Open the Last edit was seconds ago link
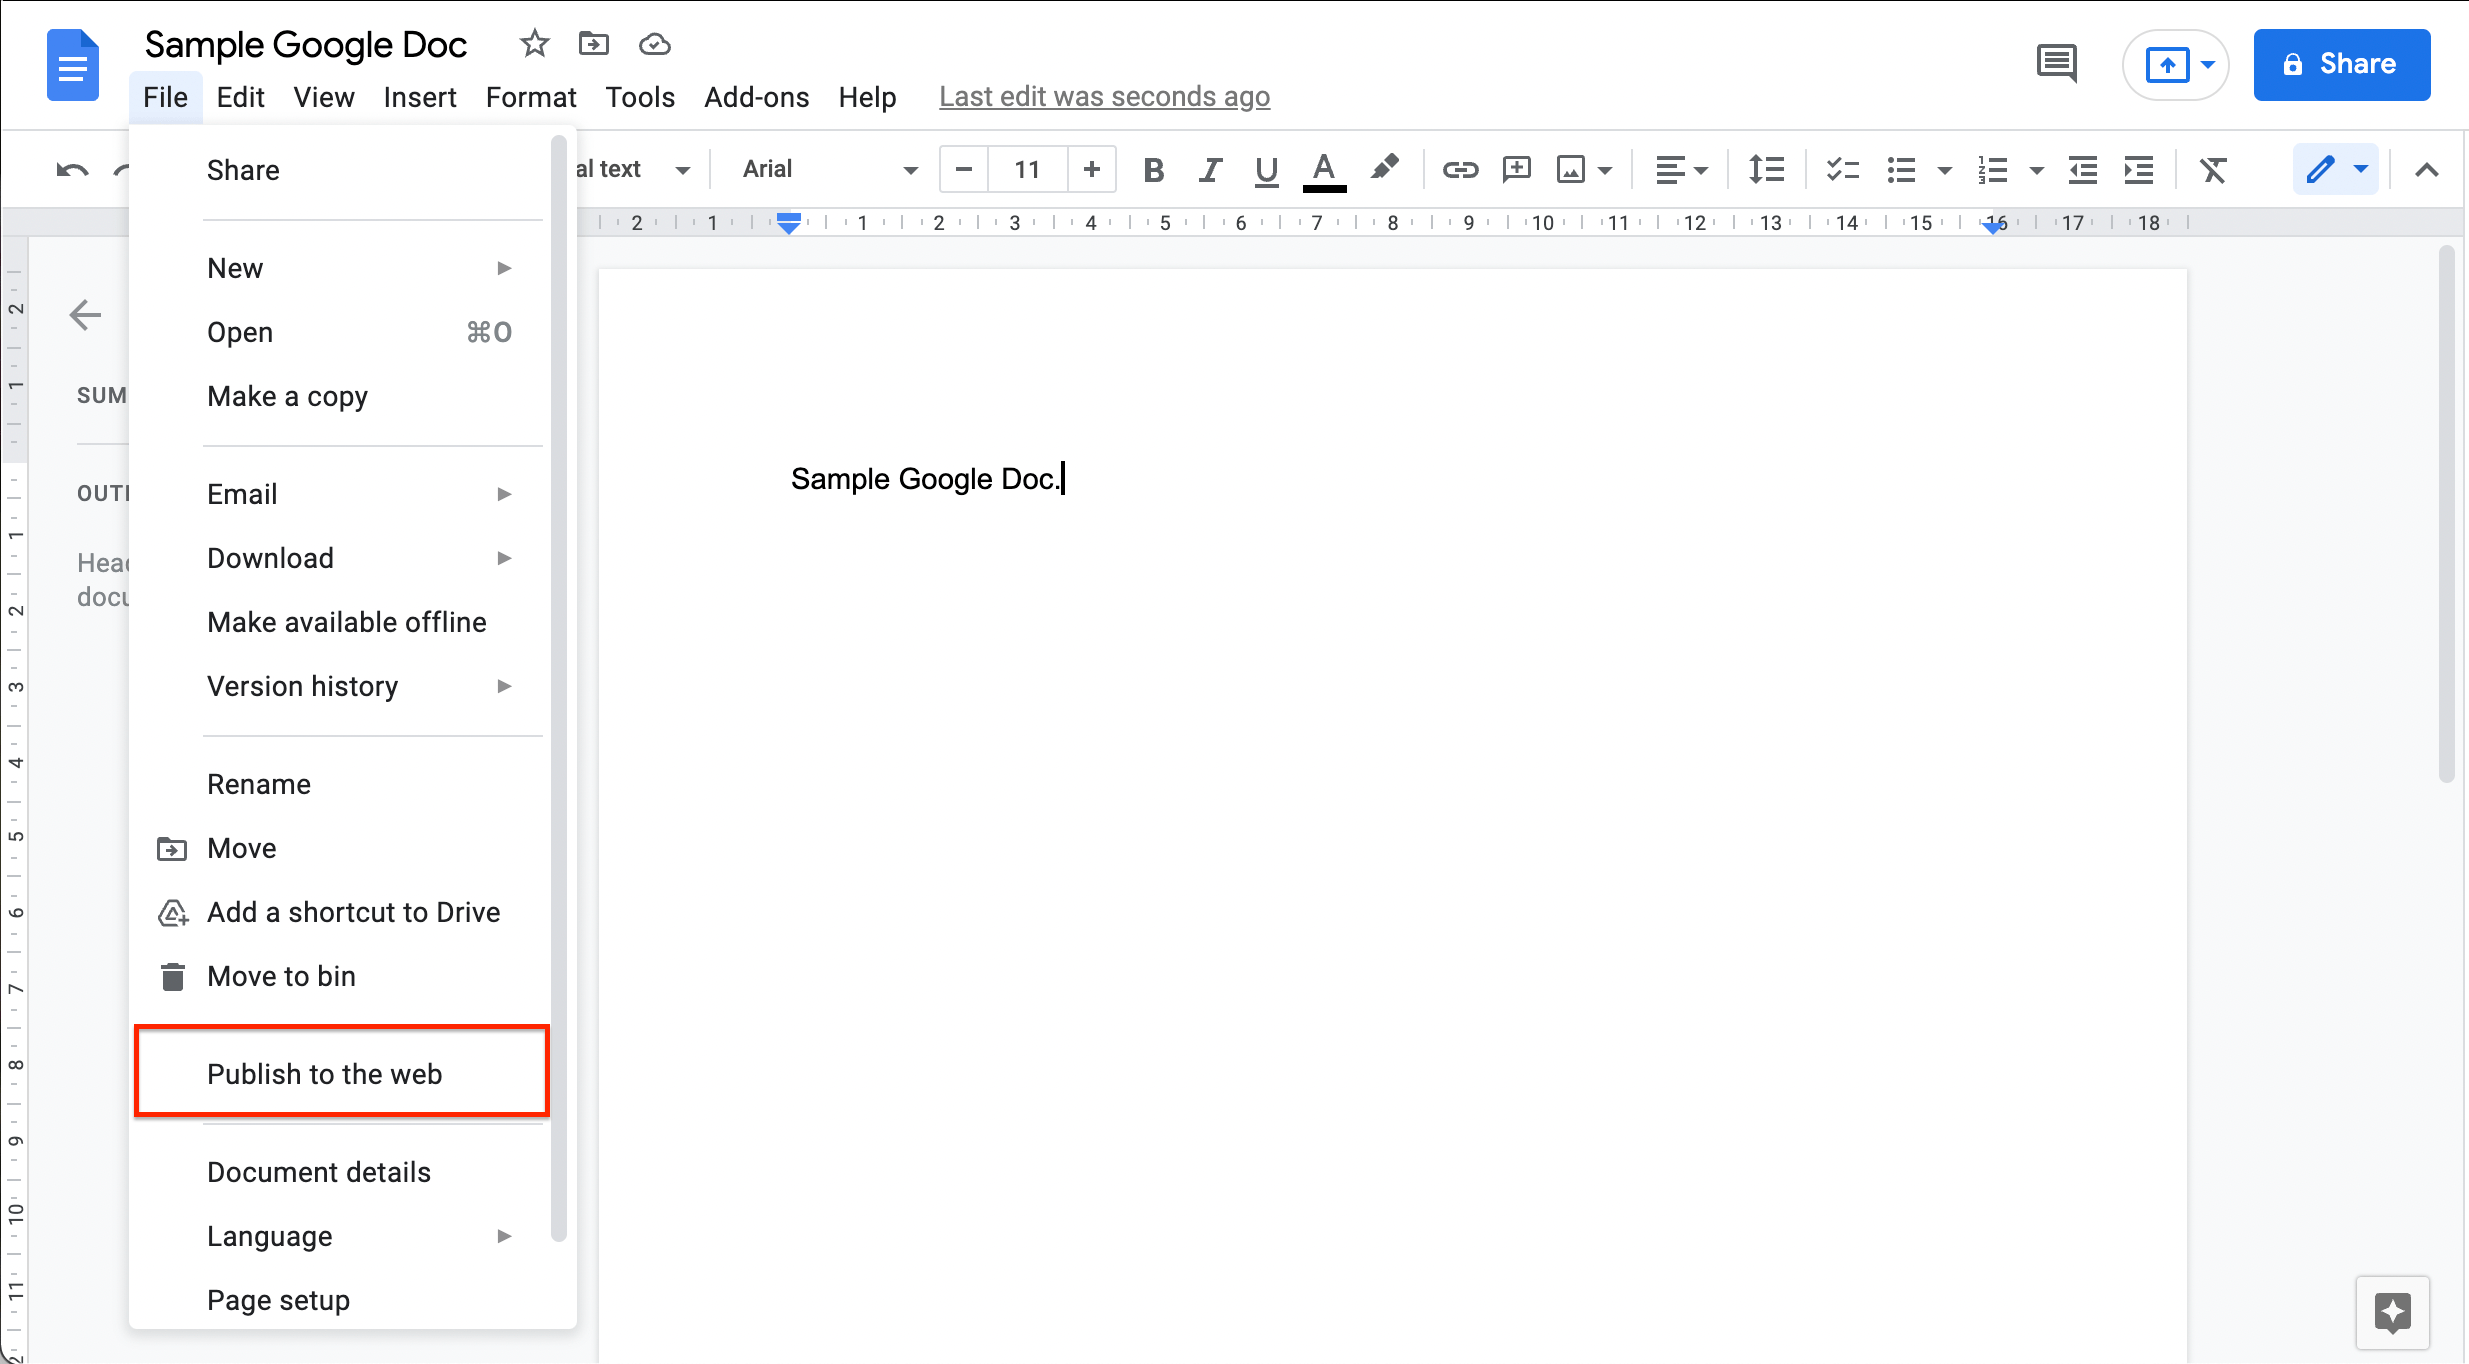 coord(1104,97)
